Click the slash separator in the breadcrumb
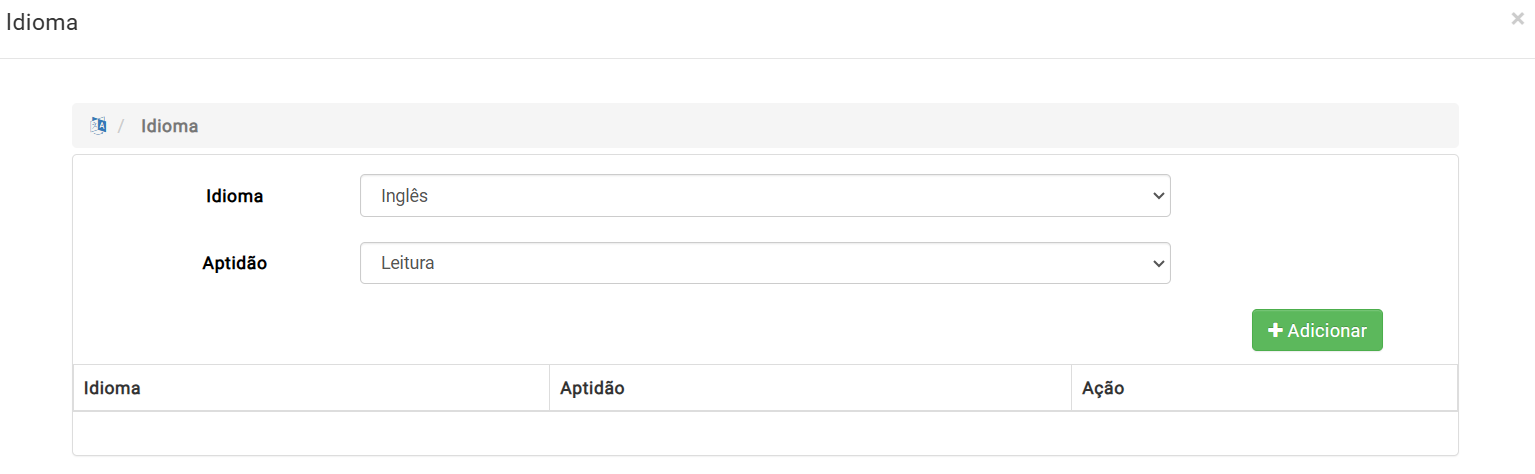Screen dimensions: 1535x474 pos(121,126)
